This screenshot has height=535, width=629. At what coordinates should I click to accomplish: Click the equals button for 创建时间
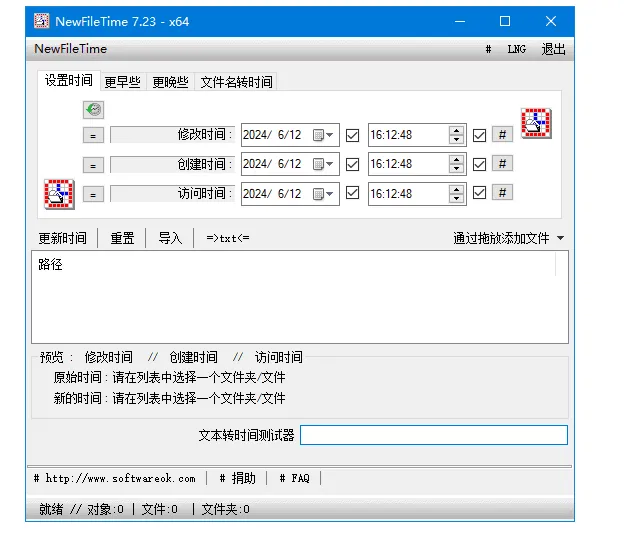(x=93, y=165)
